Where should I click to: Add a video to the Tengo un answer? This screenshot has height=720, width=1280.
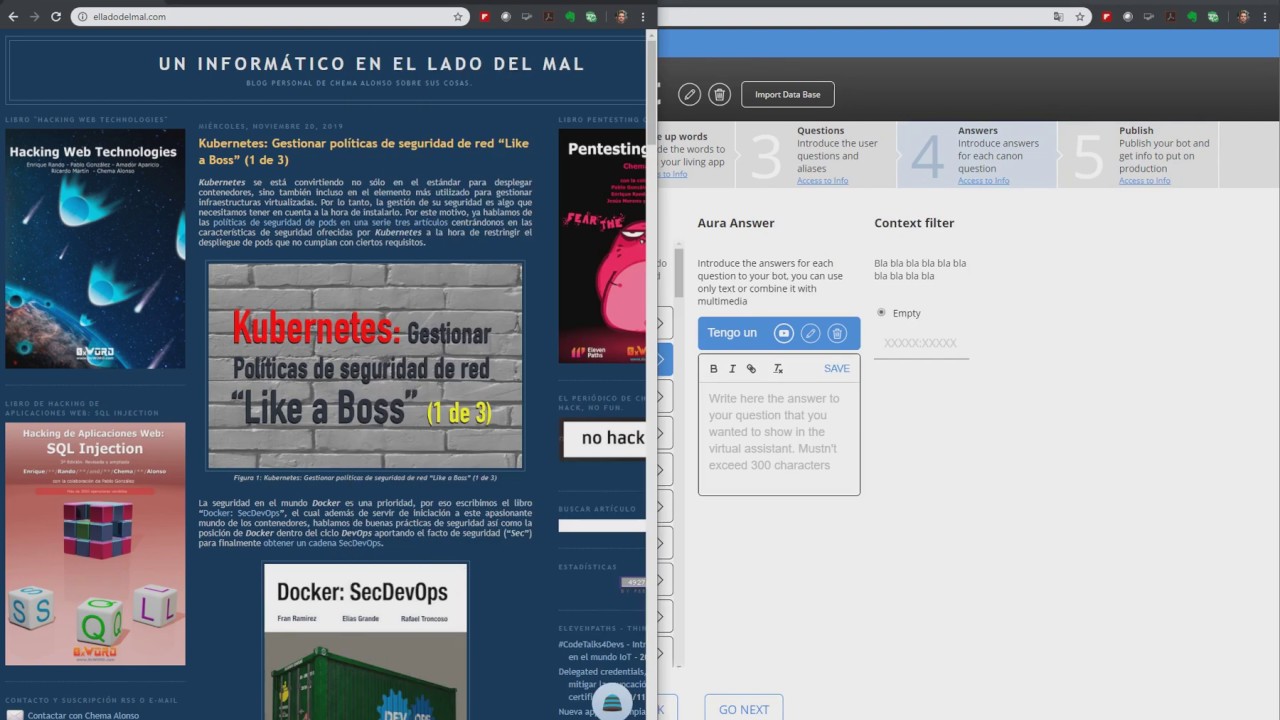[x=784, y=333]
